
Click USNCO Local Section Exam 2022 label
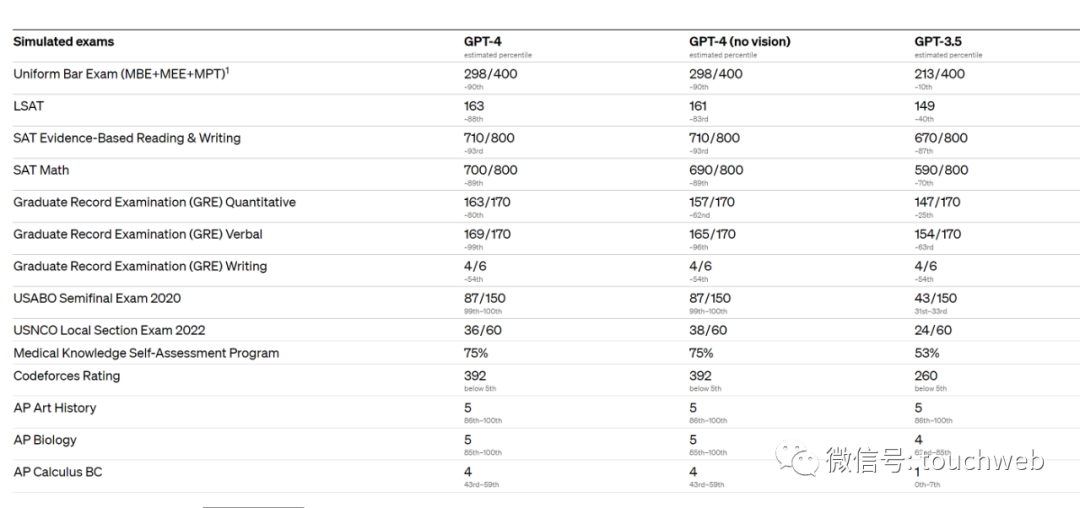[x=109, y=330]
